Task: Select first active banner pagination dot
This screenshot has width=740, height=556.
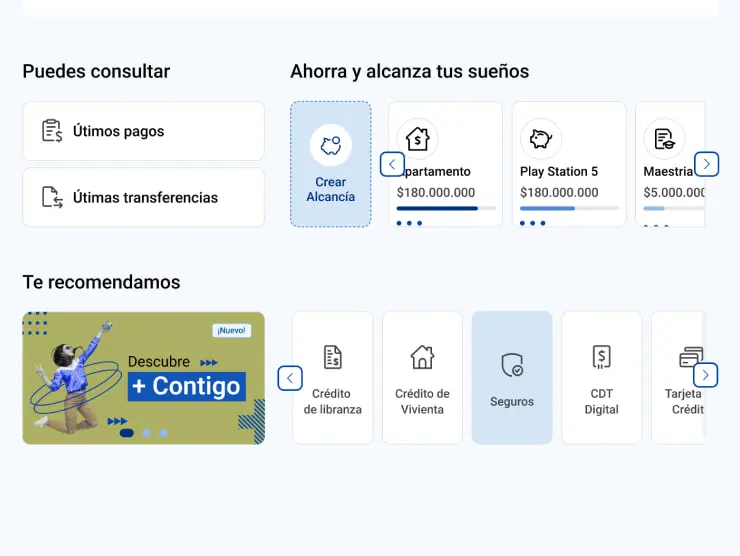Action: tap(127, 433)
